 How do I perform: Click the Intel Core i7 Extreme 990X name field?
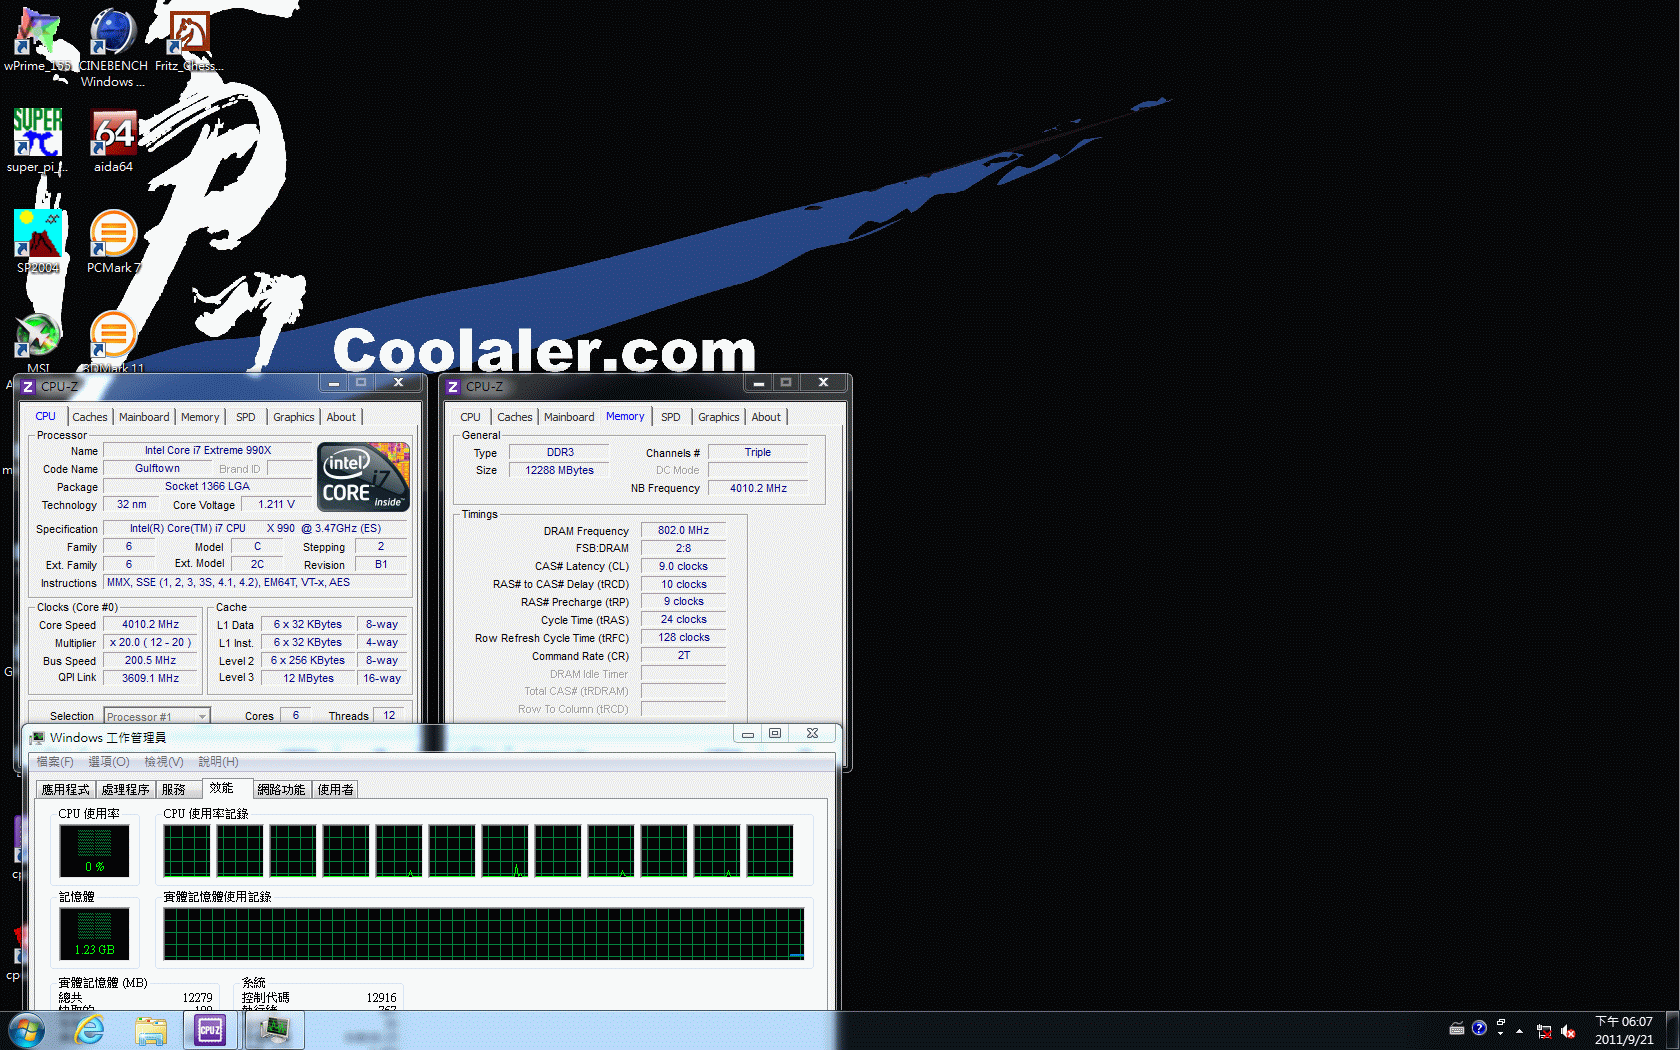(208, 450)
